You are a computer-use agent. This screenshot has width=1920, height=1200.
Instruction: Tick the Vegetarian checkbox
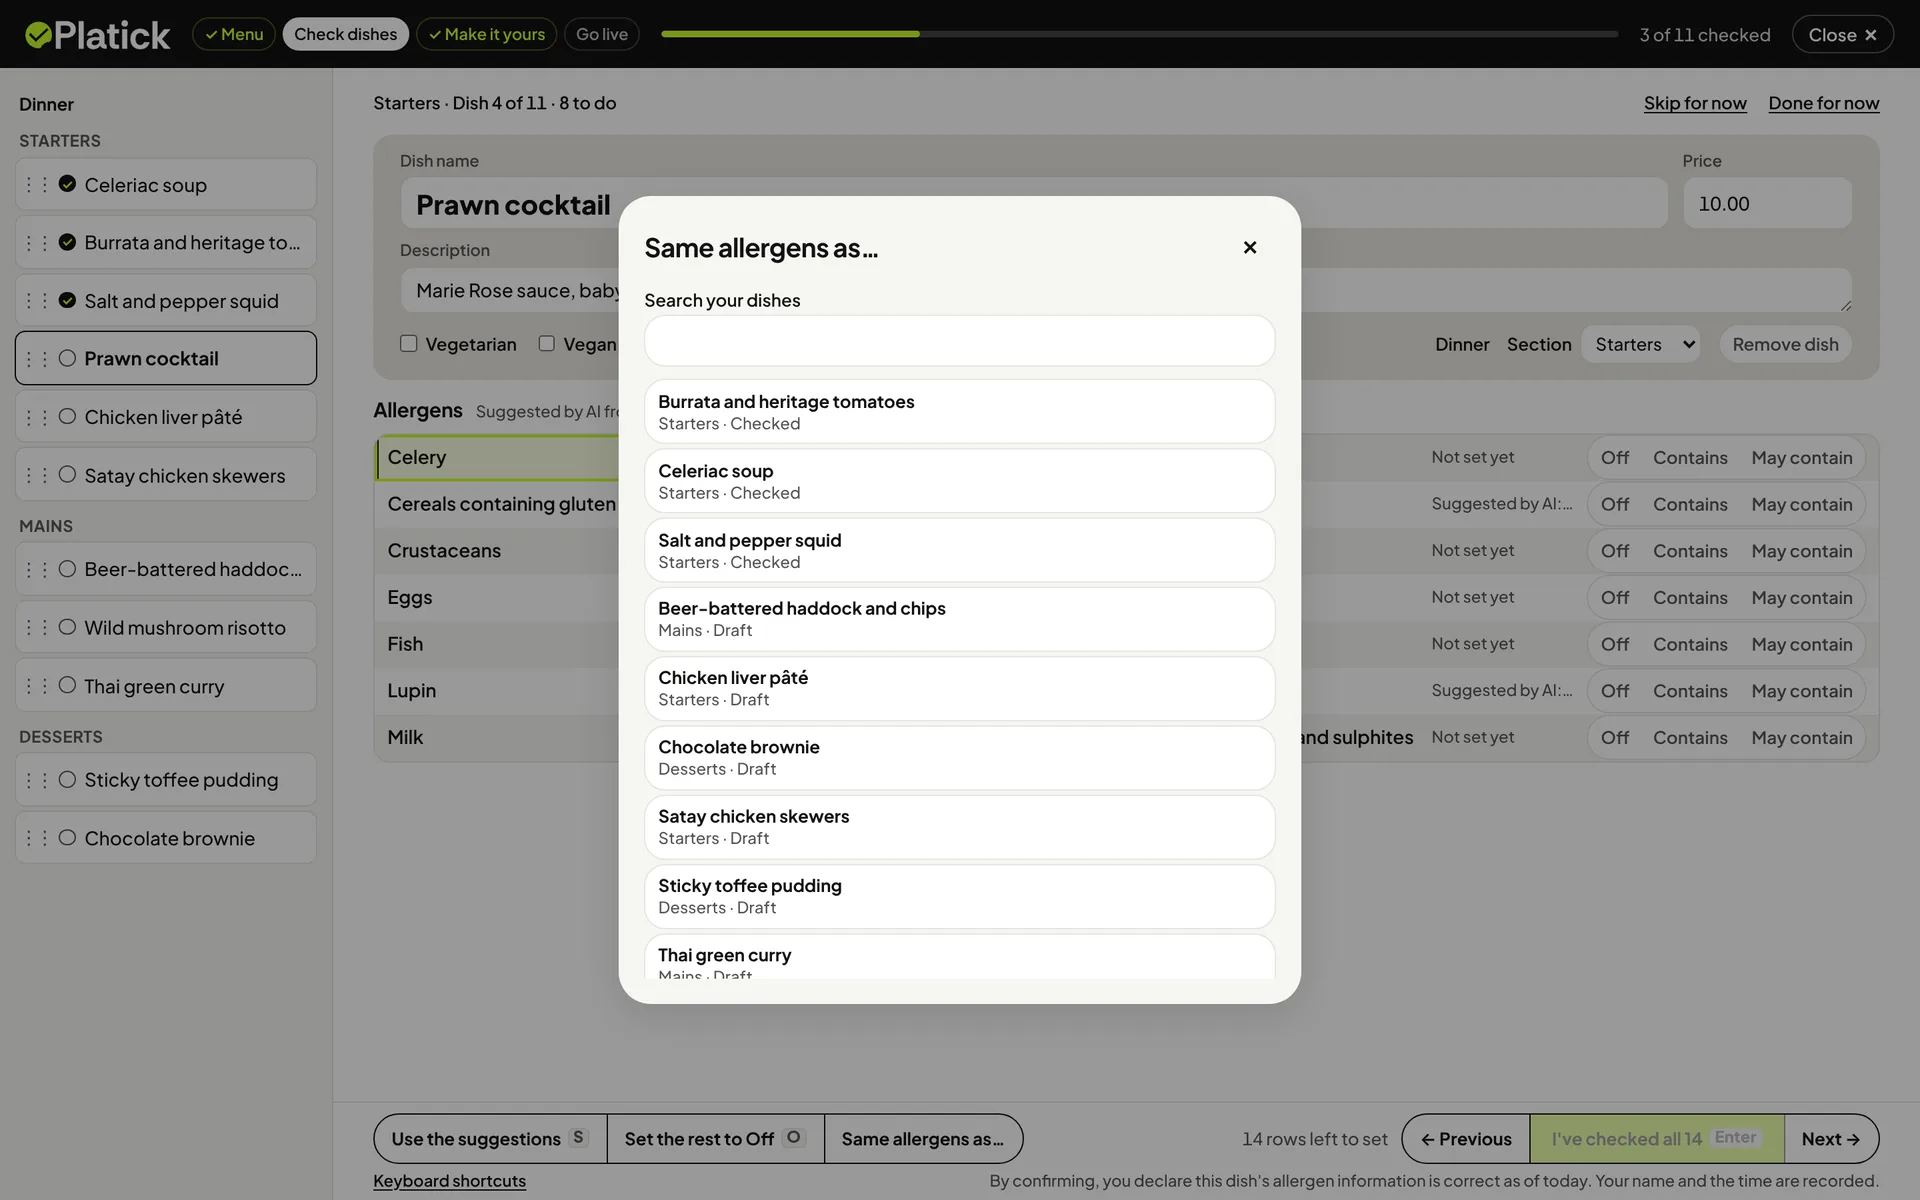pyautogui.click(x=408, y=343)
